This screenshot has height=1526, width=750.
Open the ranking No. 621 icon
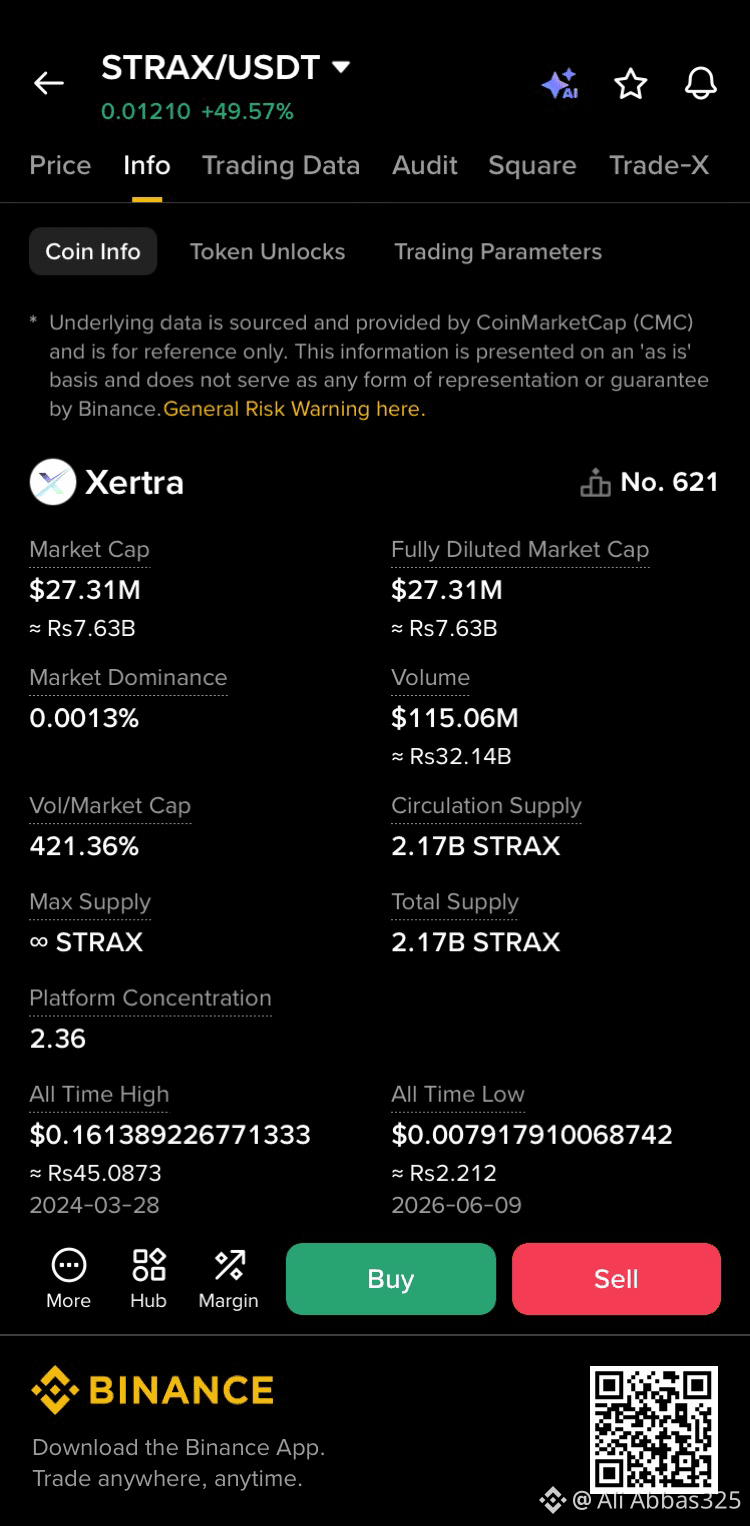coord(595,483)
